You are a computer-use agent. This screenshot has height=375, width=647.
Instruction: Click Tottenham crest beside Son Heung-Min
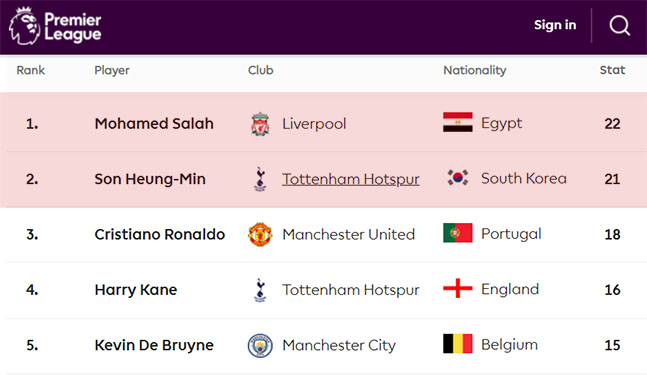[x=260, y=179]
